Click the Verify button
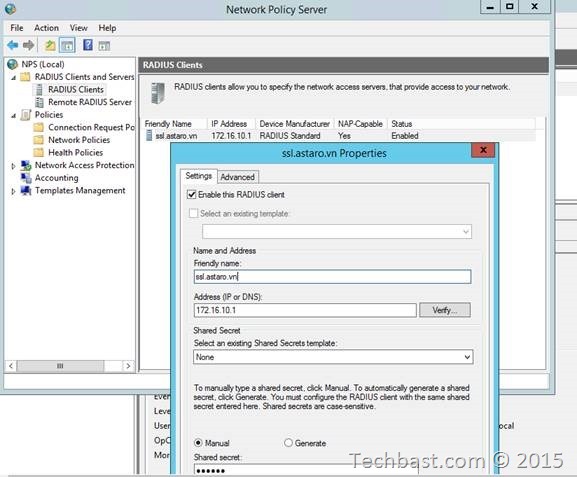Viewport: 577px width, 477px height. click(x=445, y=310)
